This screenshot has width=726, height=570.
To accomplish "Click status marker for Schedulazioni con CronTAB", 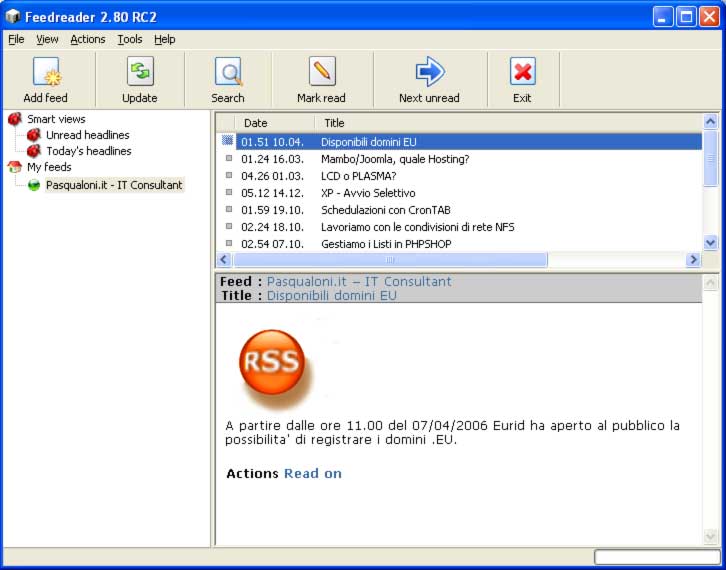I will point(229,209).
